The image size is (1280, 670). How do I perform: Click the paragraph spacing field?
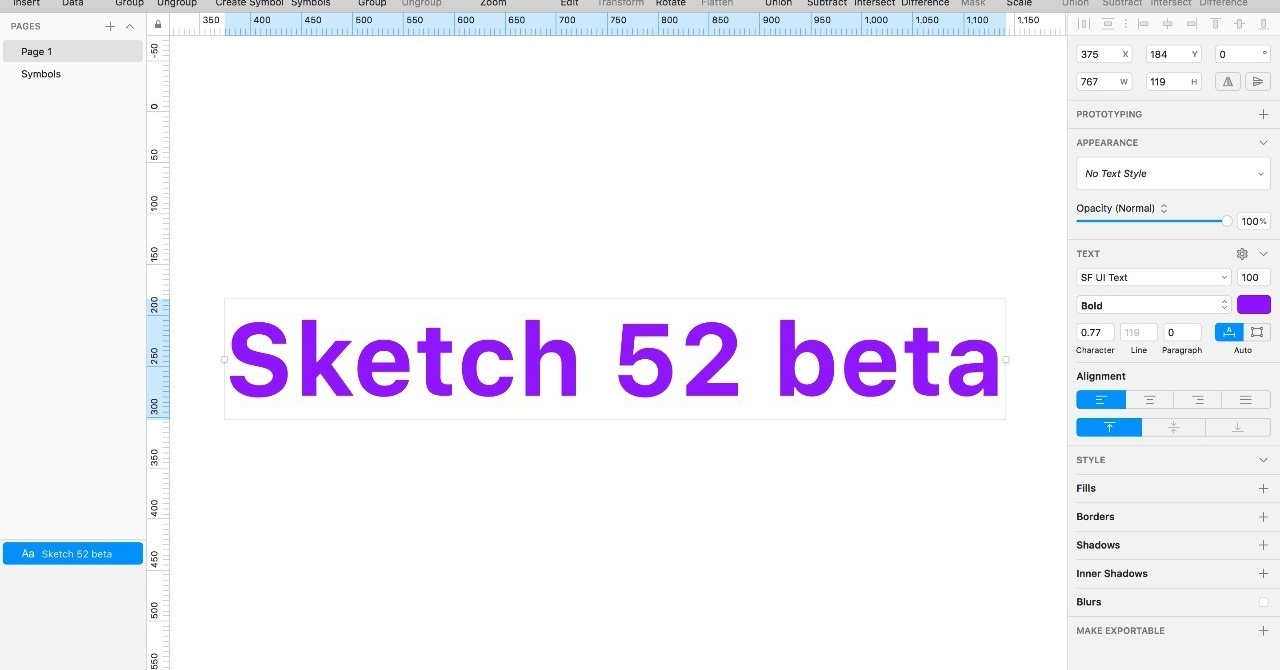pos(1182,333)
